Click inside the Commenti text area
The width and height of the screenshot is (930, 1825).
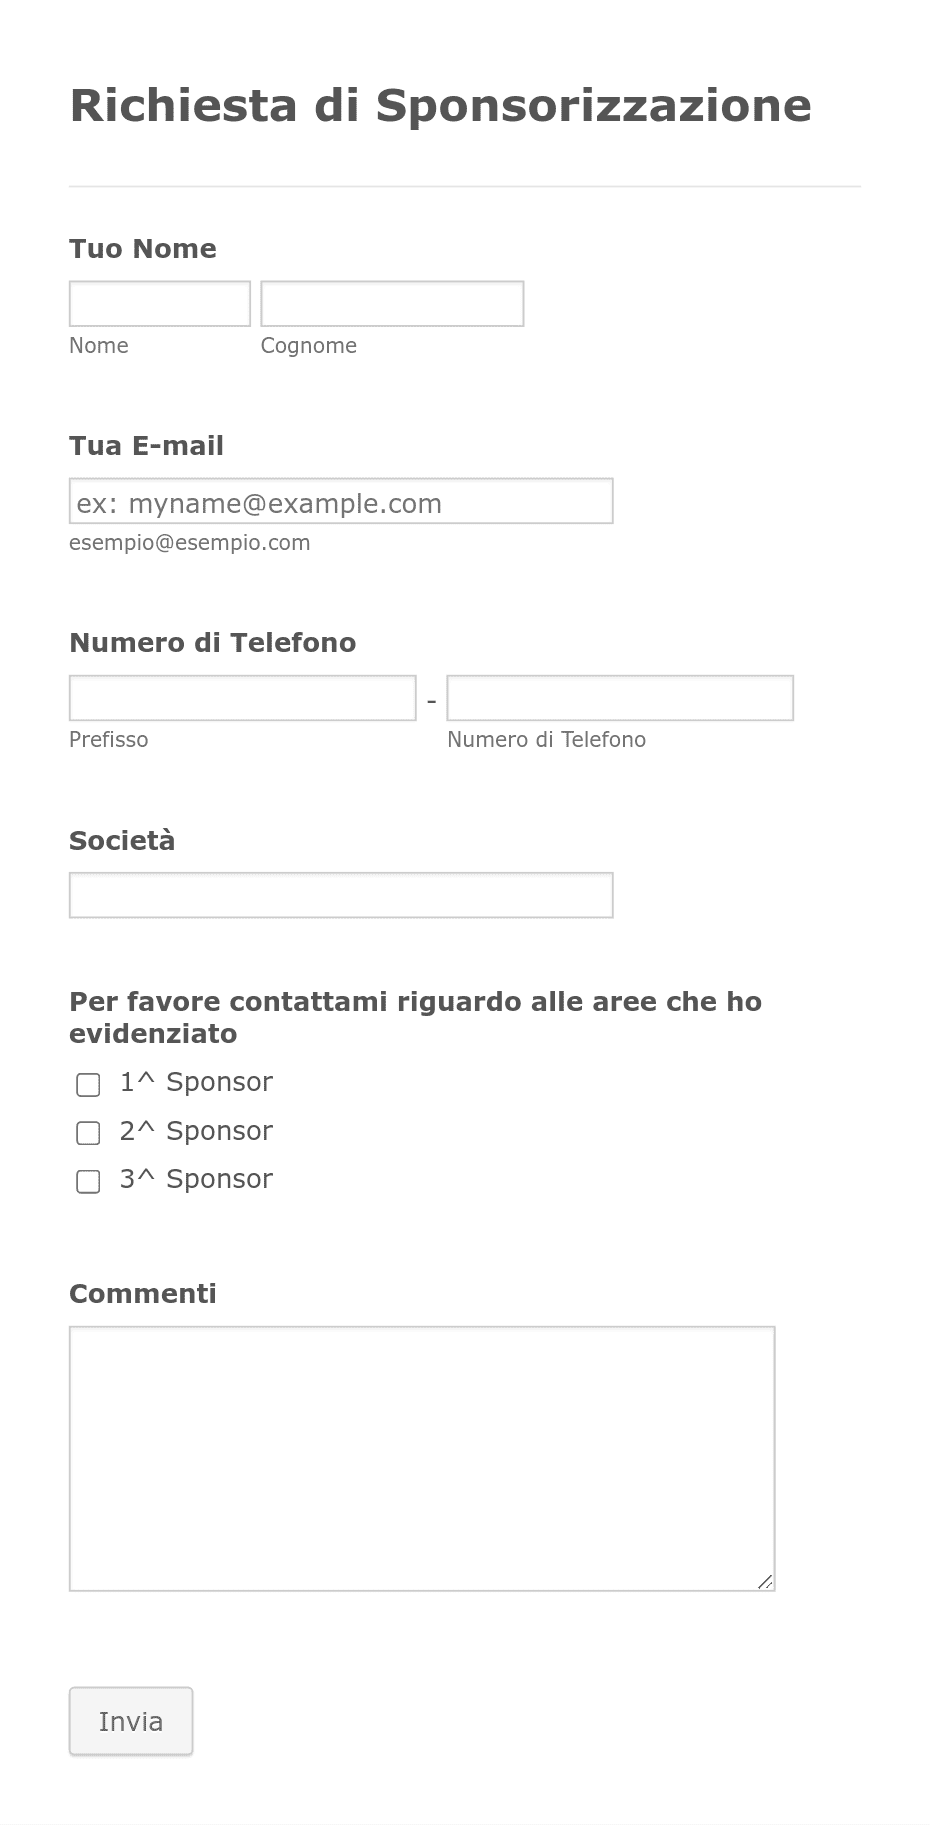422,1459
